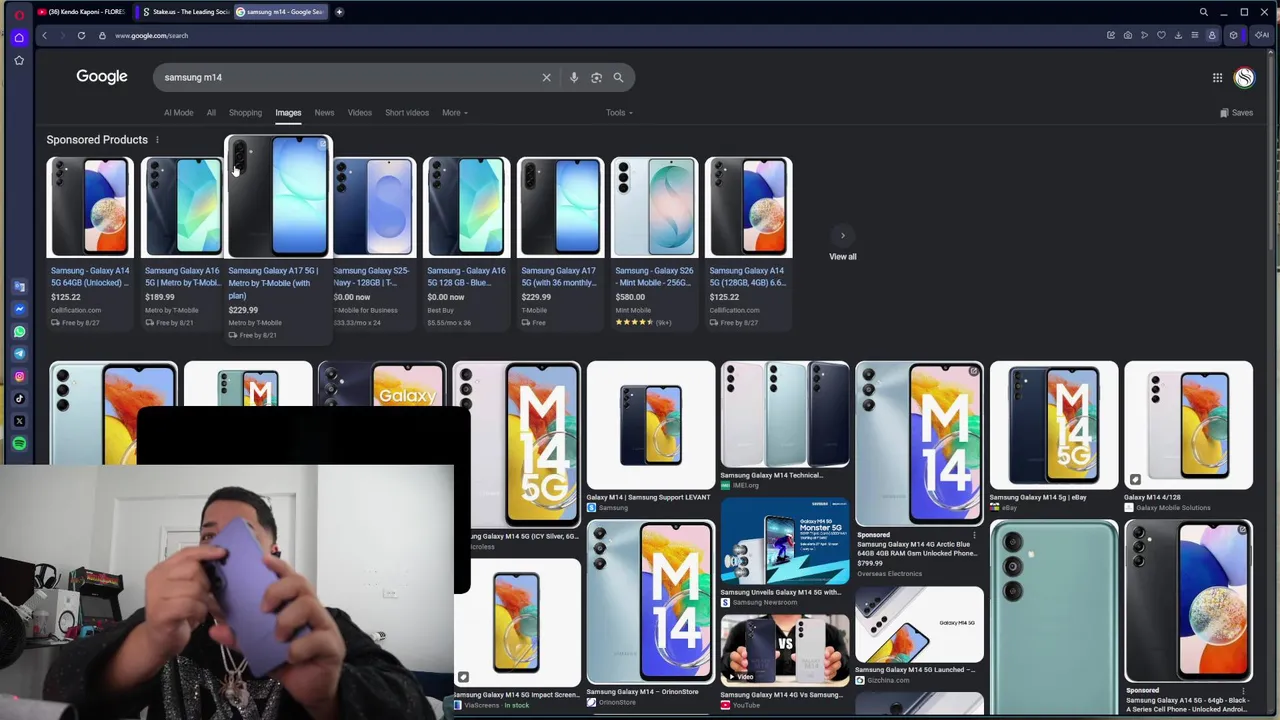Open Spotify from the sidebar

pyautogui.click(x=19, y=444)
